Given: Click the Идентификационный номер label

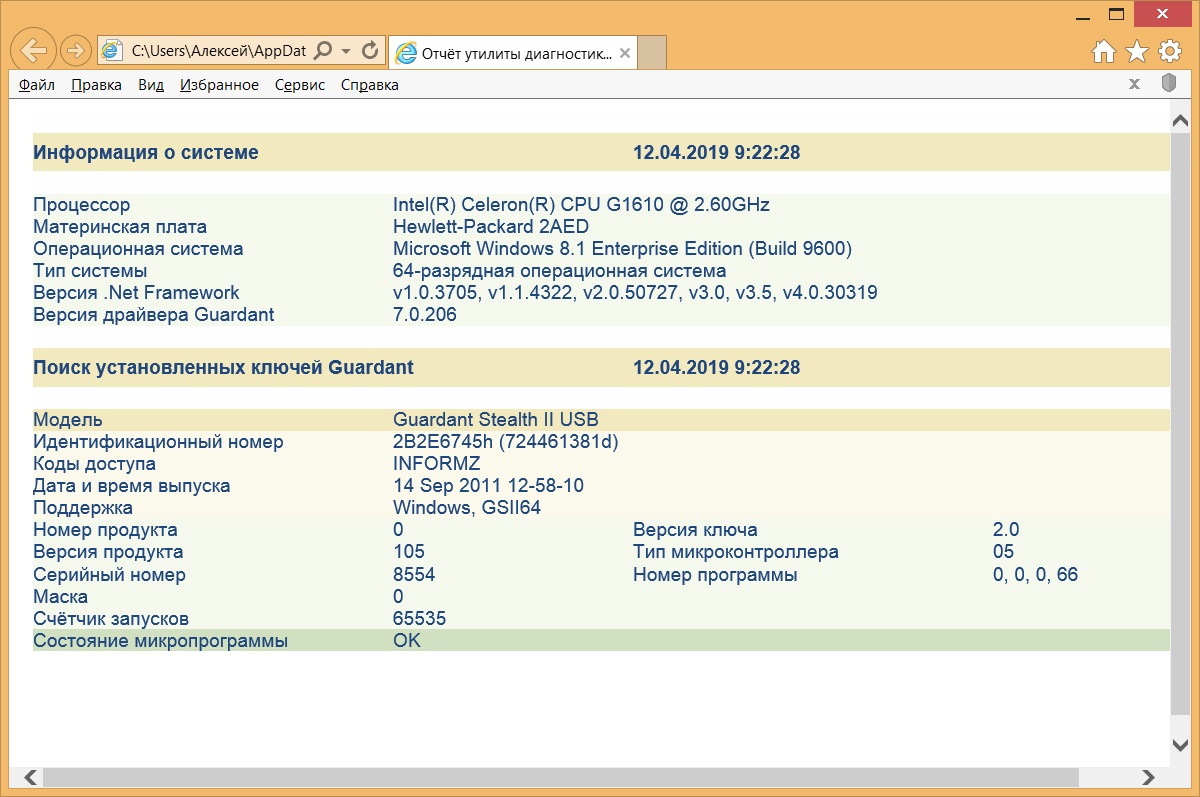Looking at the screenshot, I should coord(158,442).
